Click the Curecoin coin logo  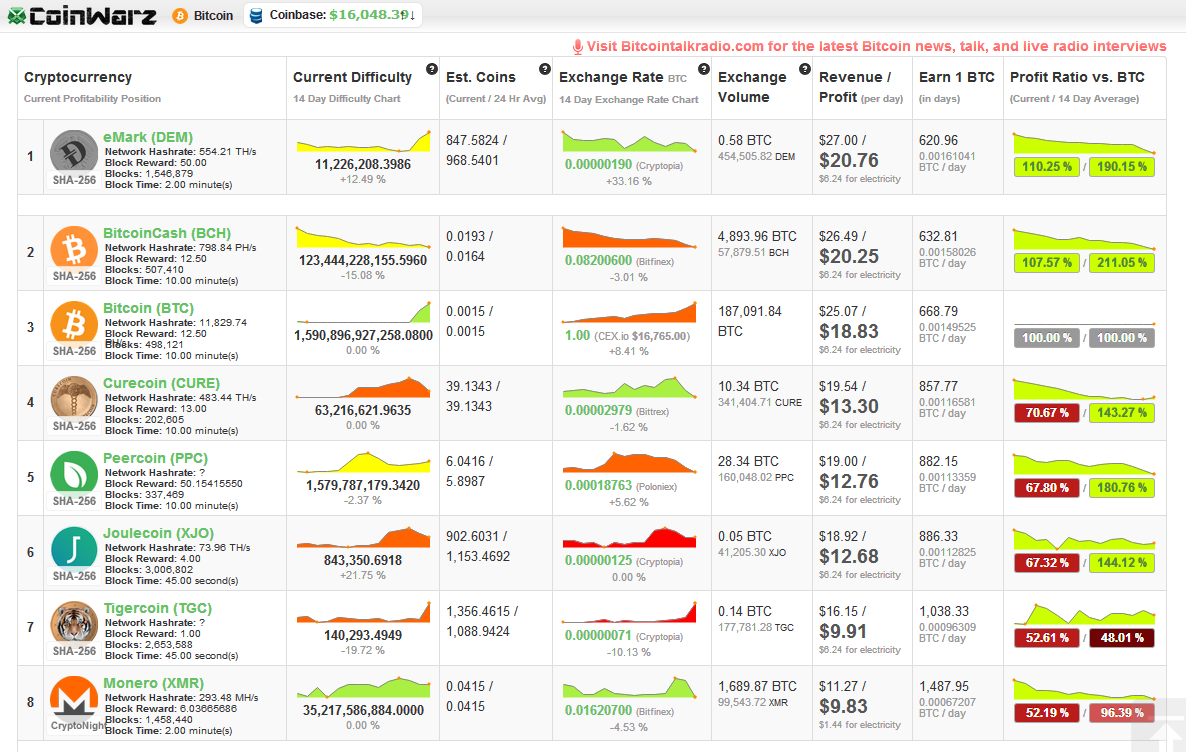pos(74,398)
